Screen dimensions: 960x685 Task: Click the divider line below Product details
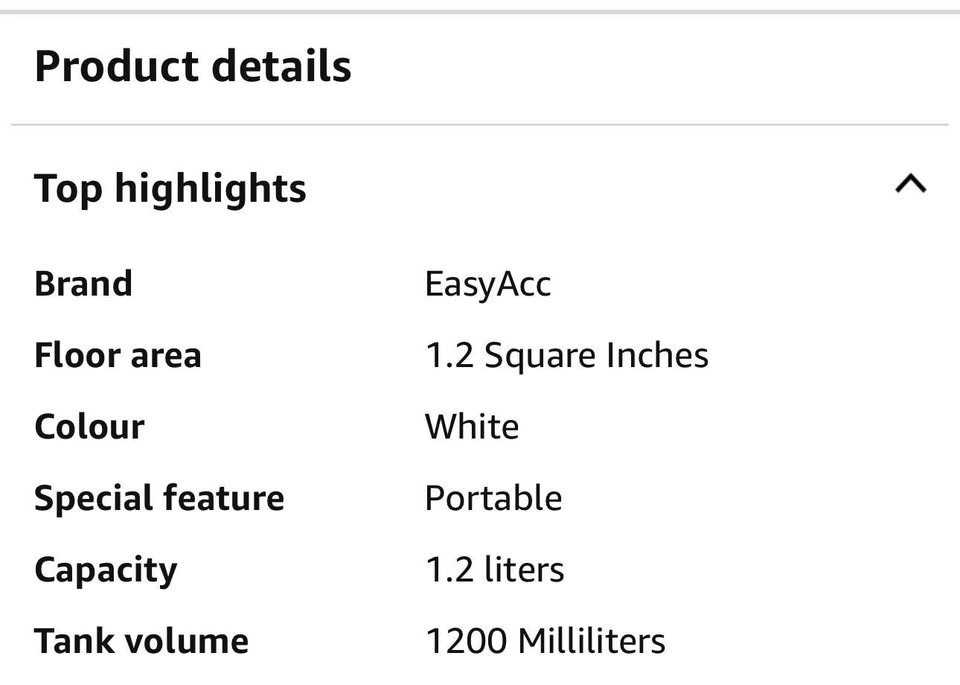pyautogui.click(x=480, y=125)
